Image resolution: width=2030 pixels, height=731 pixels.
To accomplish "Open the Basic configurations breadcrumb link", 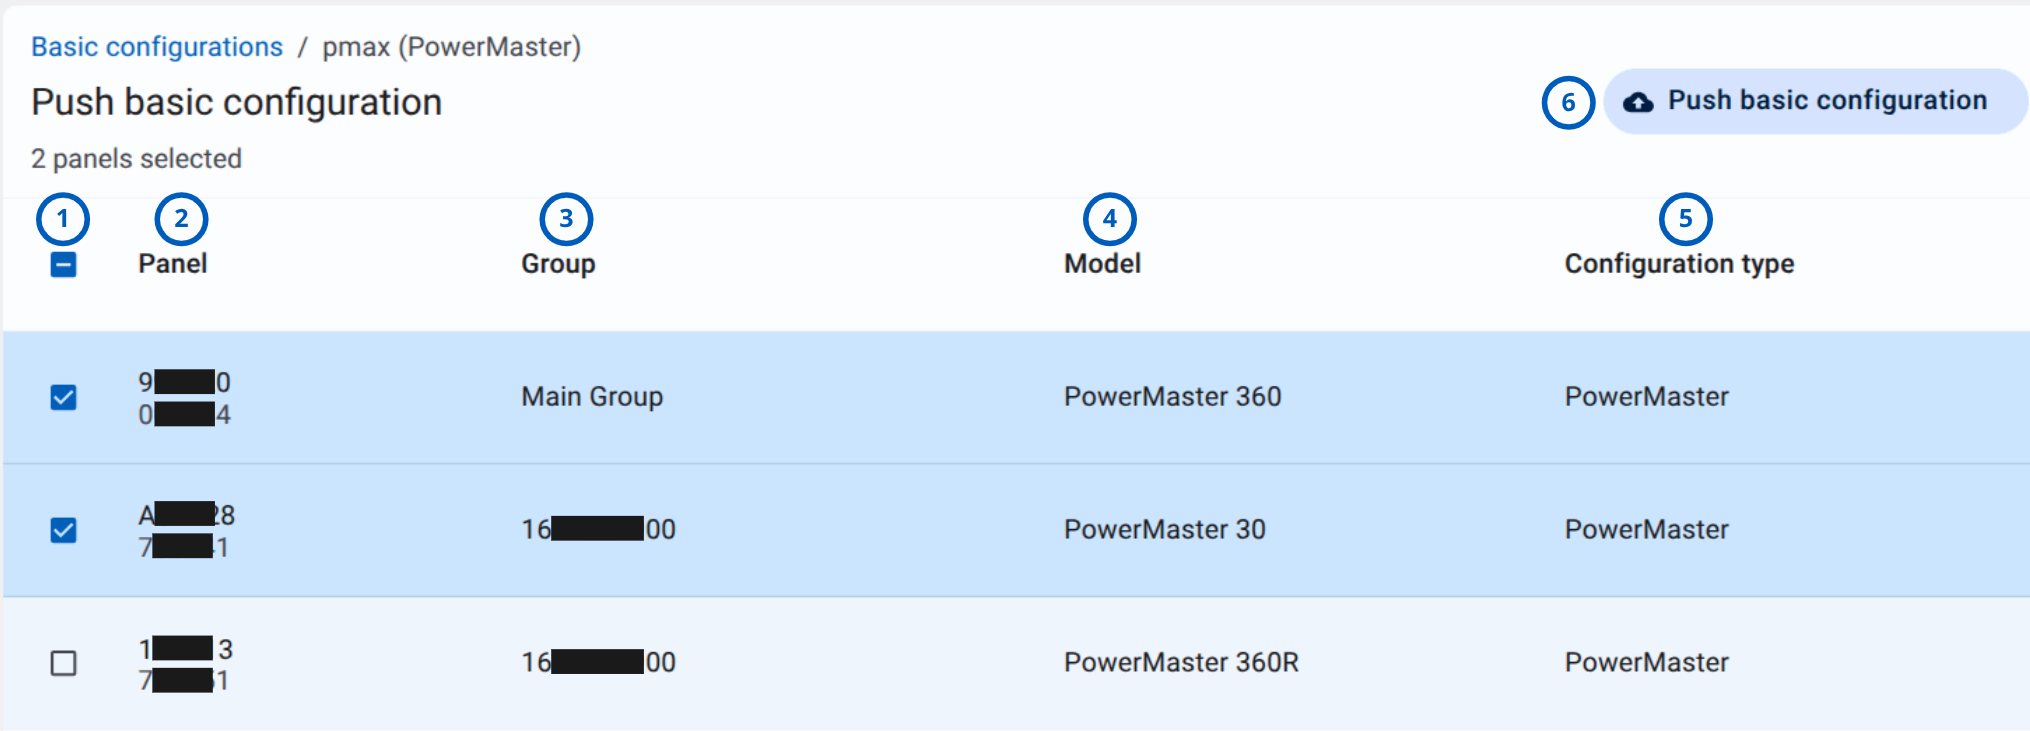I will [x=157, y=47].
